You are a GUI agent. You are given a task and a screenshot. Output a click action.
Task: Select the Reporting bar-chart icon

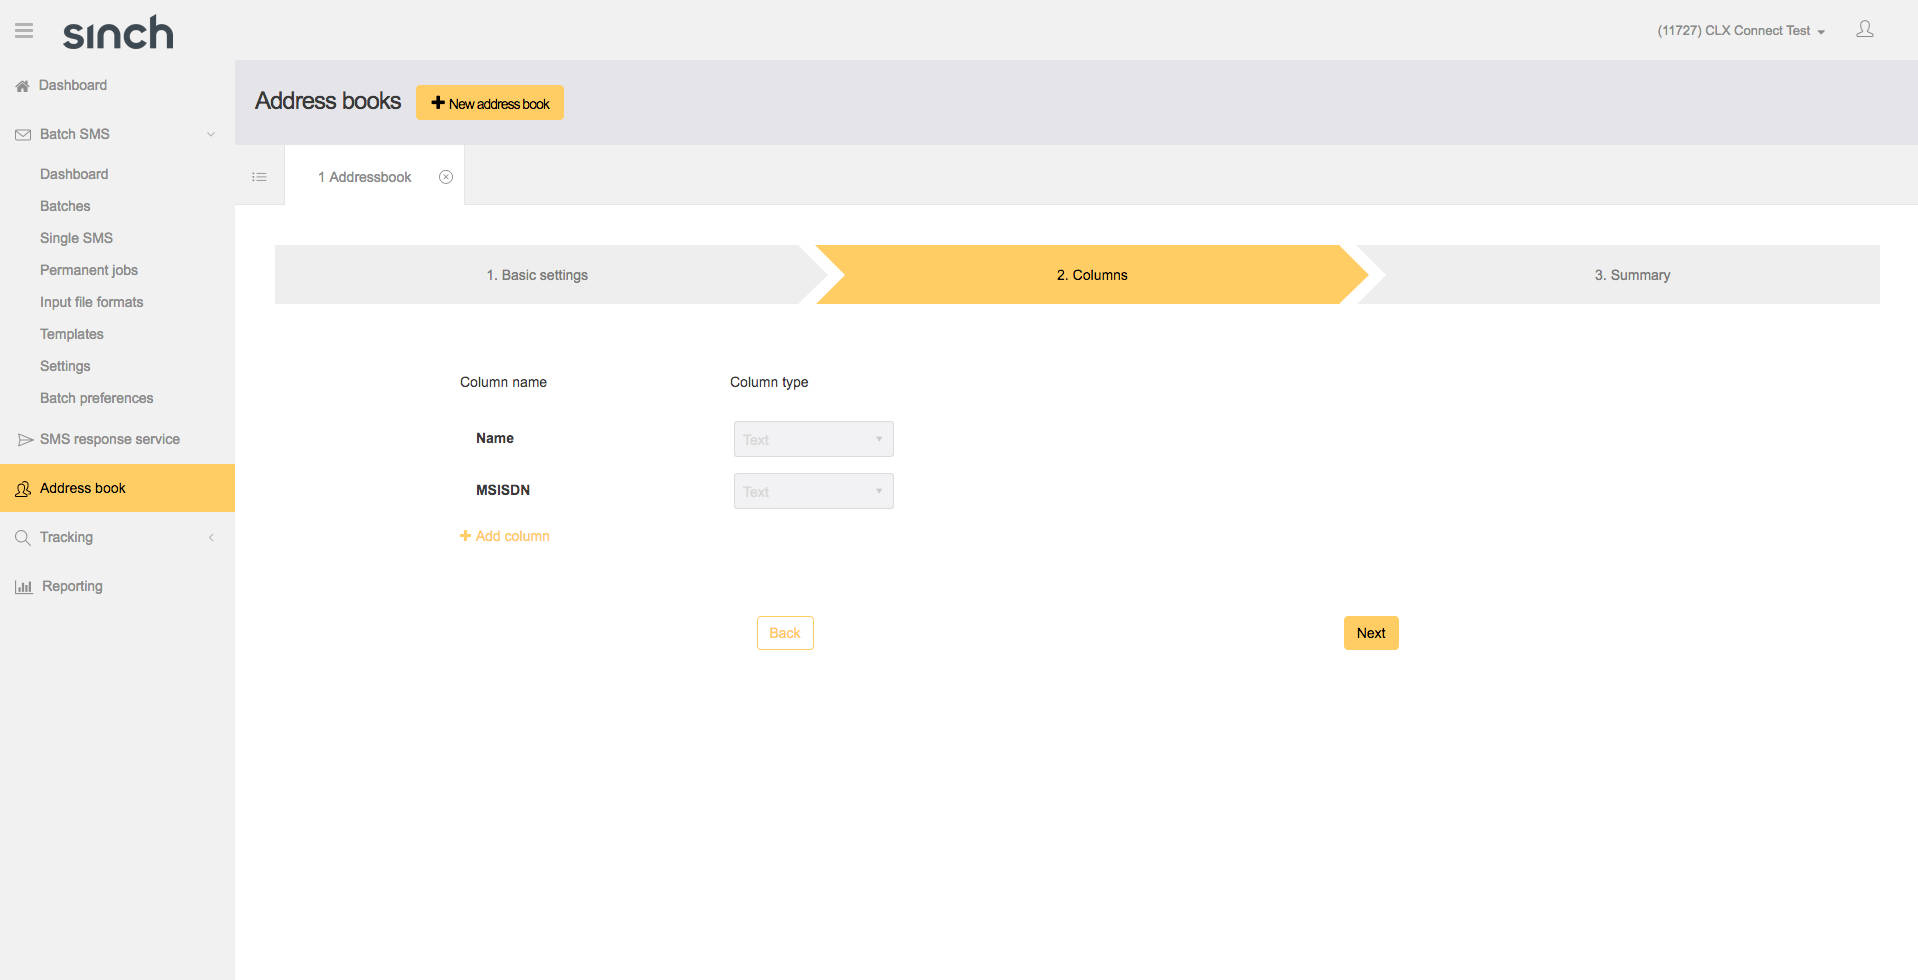coord(23,586)
